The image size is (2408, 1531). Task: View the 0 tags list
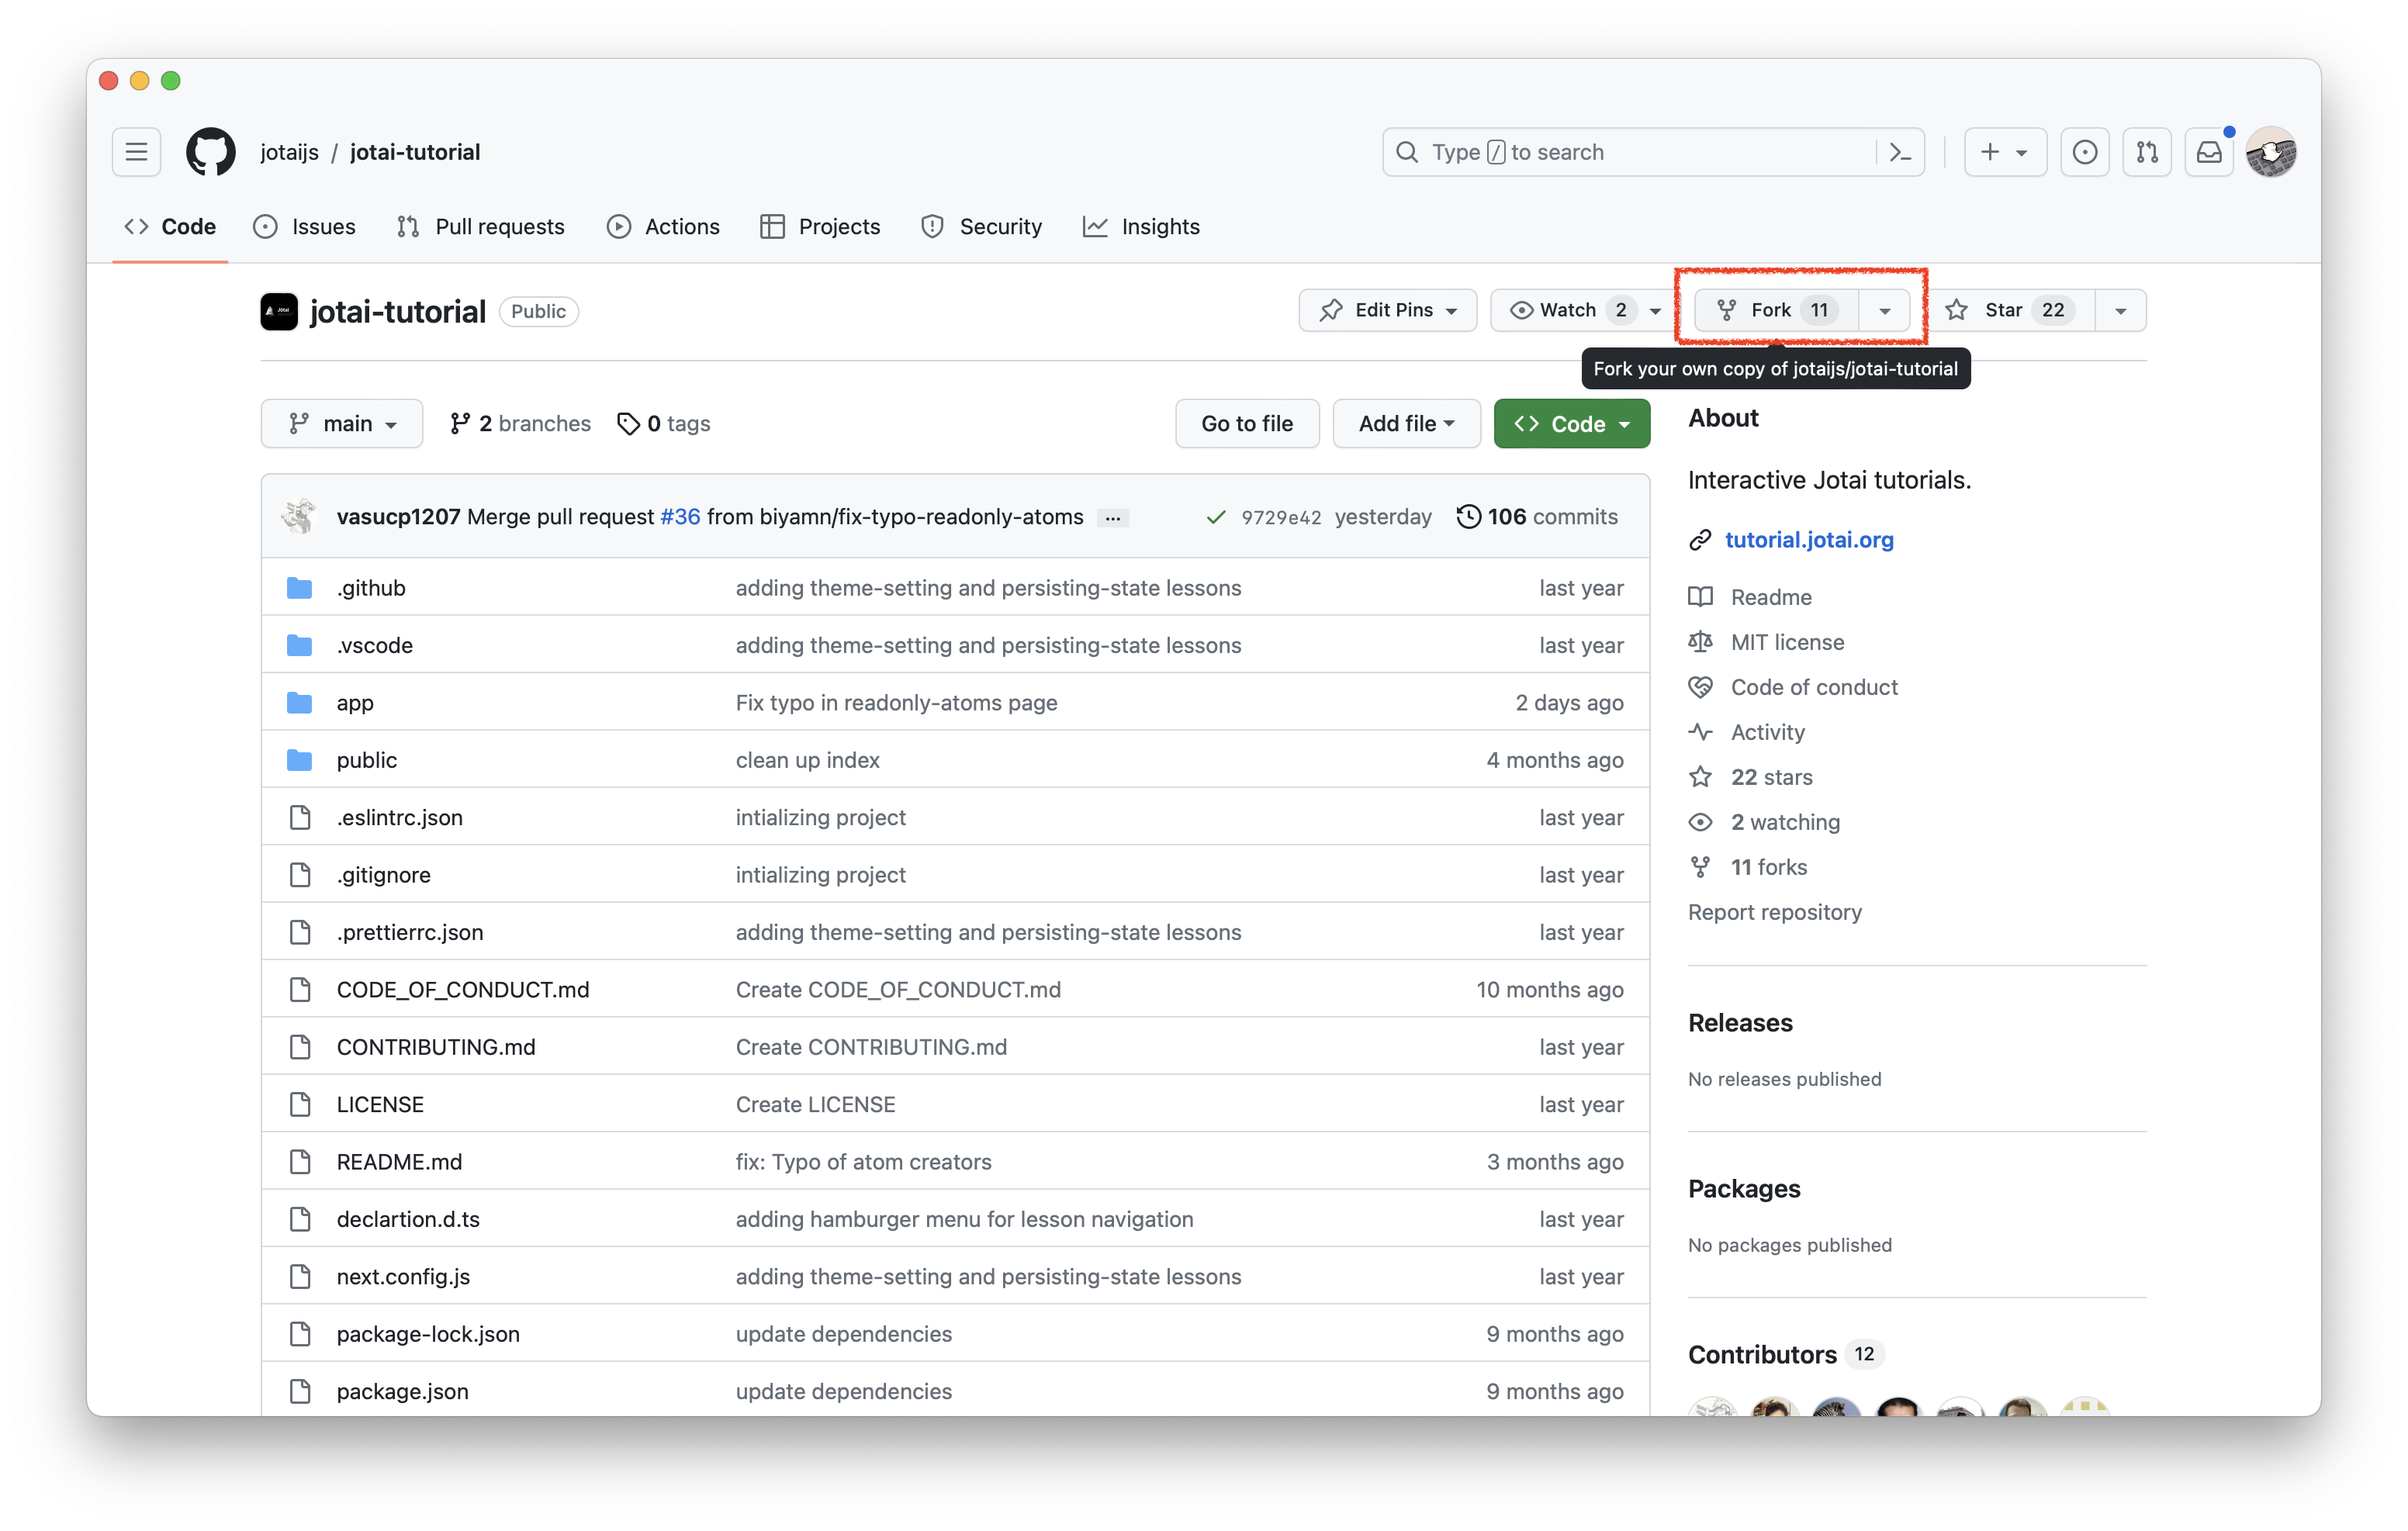click(664, 424)
